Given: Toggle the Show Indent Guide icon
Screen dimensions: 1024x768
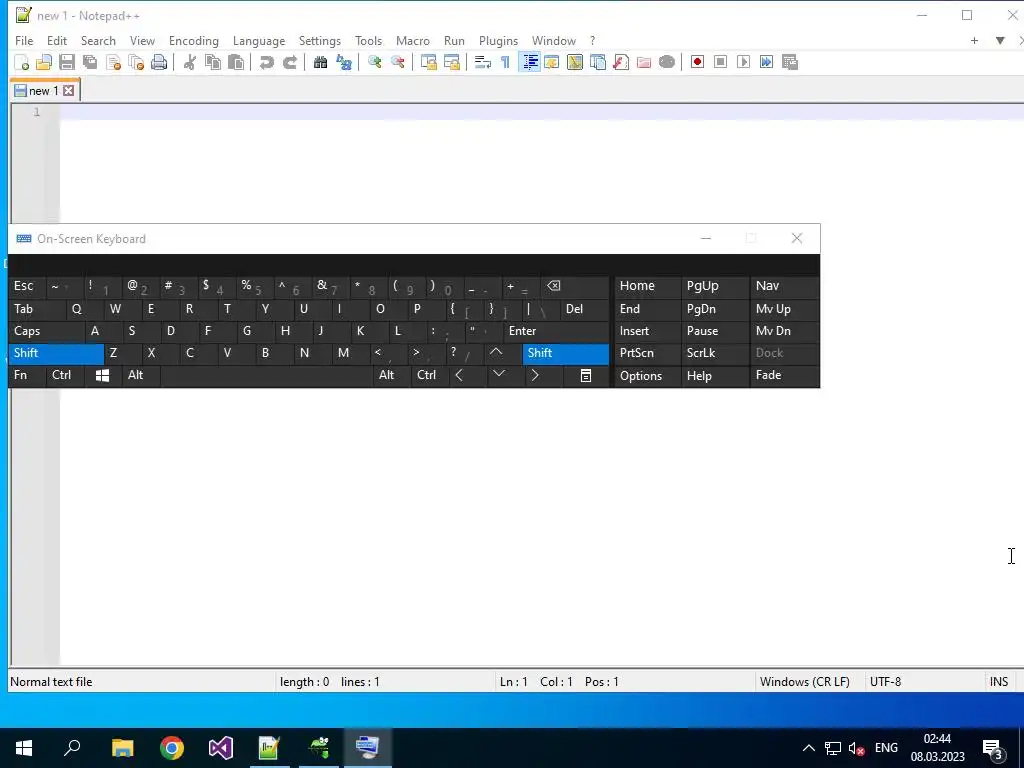Looking at the screenshot, I should click(530, 62).
